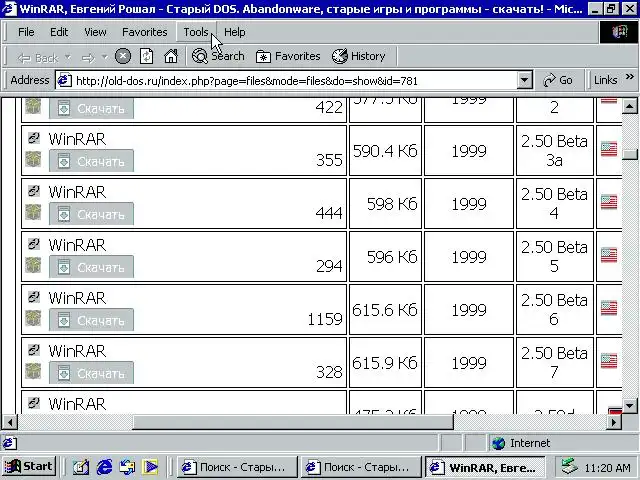This screenshot has width=640, height=480.
Task: Download WinRAR 2.50 Beta 7 via Скачать
Action: (91, 373)
